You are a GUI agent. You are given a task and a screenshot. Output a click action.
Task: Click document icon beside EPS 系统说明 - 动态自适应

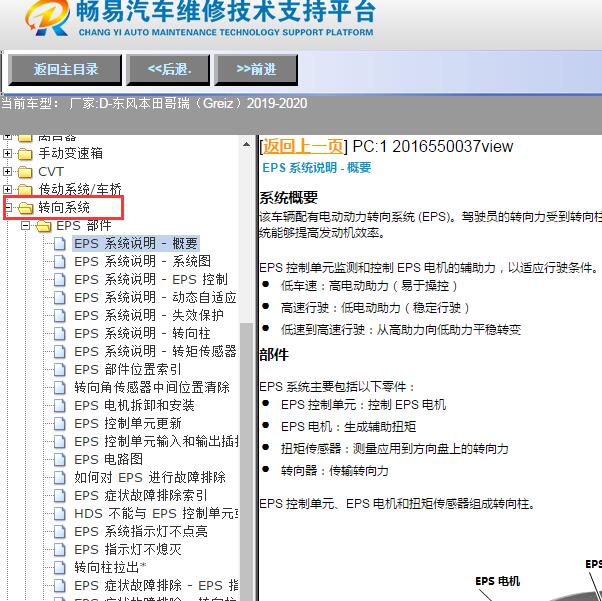[60, 298]
